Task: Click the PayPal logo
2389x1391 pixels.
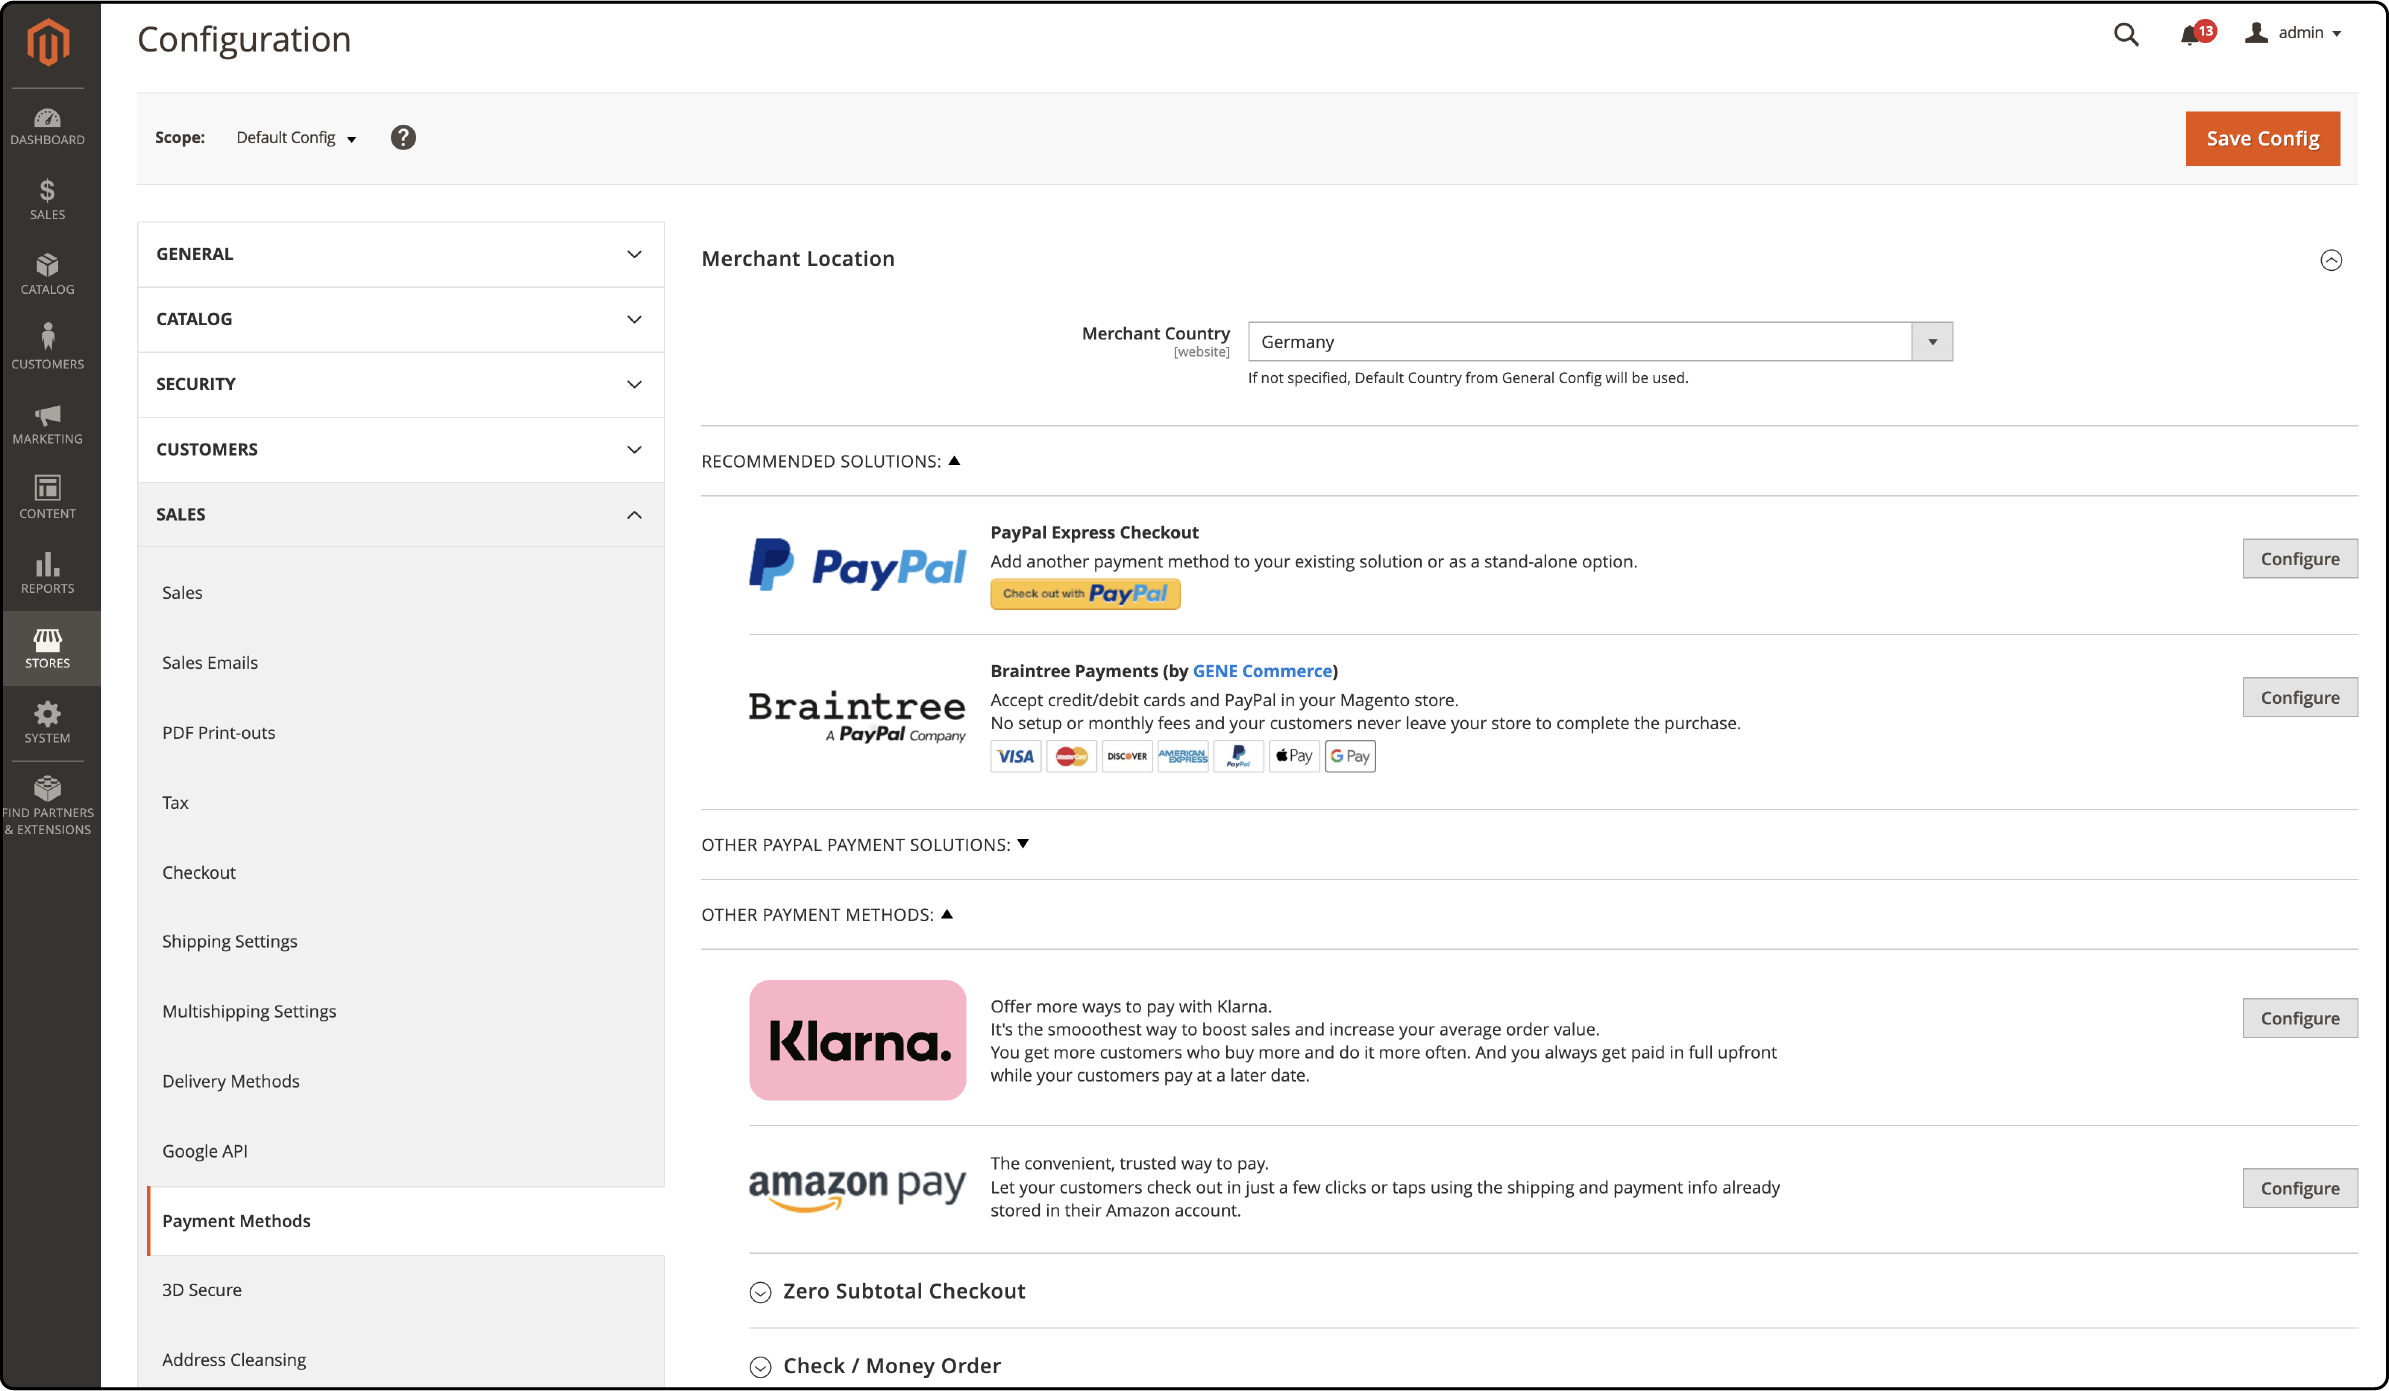Action: (x=857, y=565)
